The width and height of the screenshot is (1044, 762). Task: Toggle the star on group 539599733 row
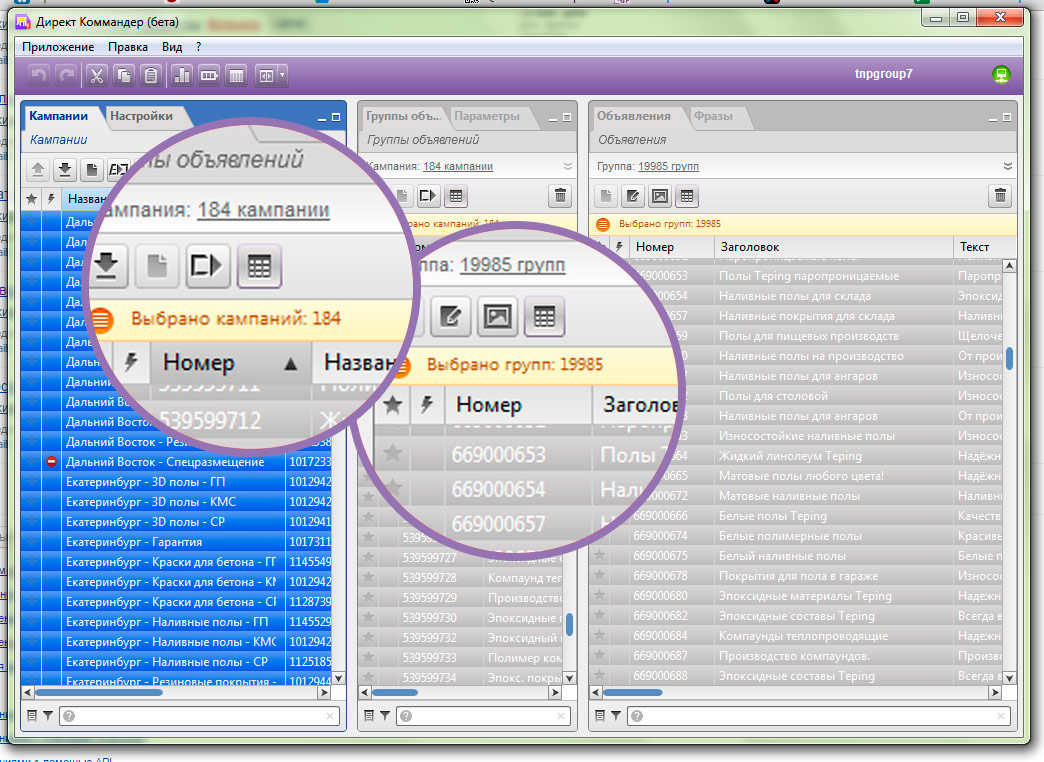tap(368, 657)
